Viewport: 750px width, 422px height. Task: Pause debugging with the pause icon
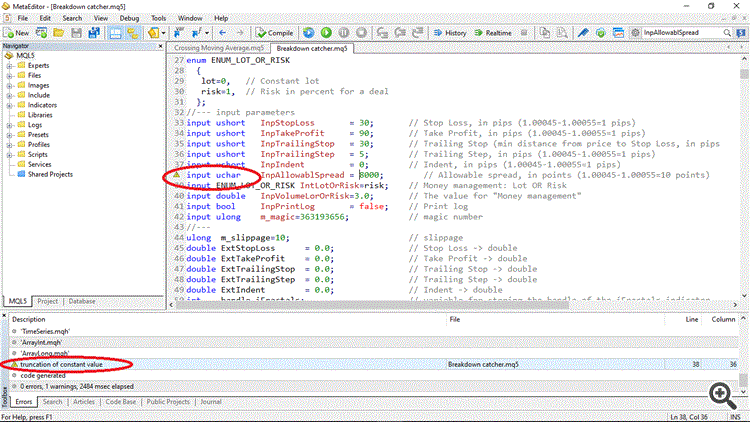tap(343, 33)
